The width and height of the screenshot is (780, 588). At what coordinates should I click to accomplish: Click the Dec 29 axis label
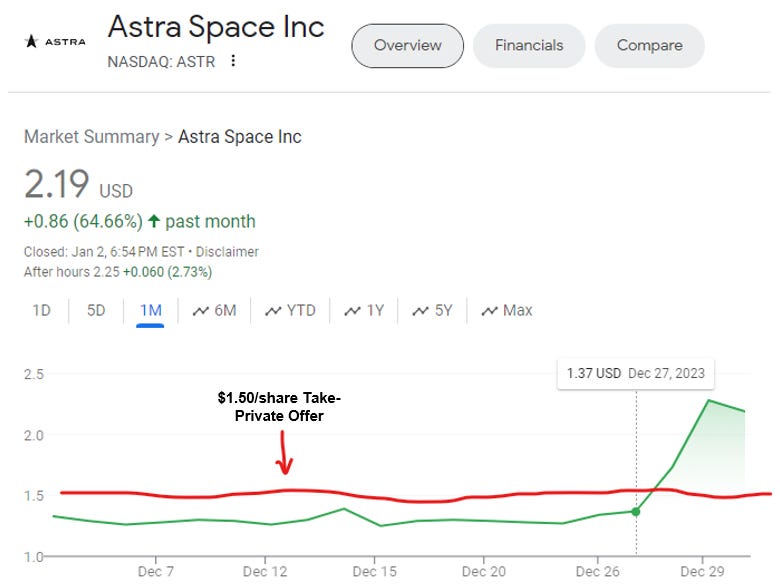coord(702,571)
